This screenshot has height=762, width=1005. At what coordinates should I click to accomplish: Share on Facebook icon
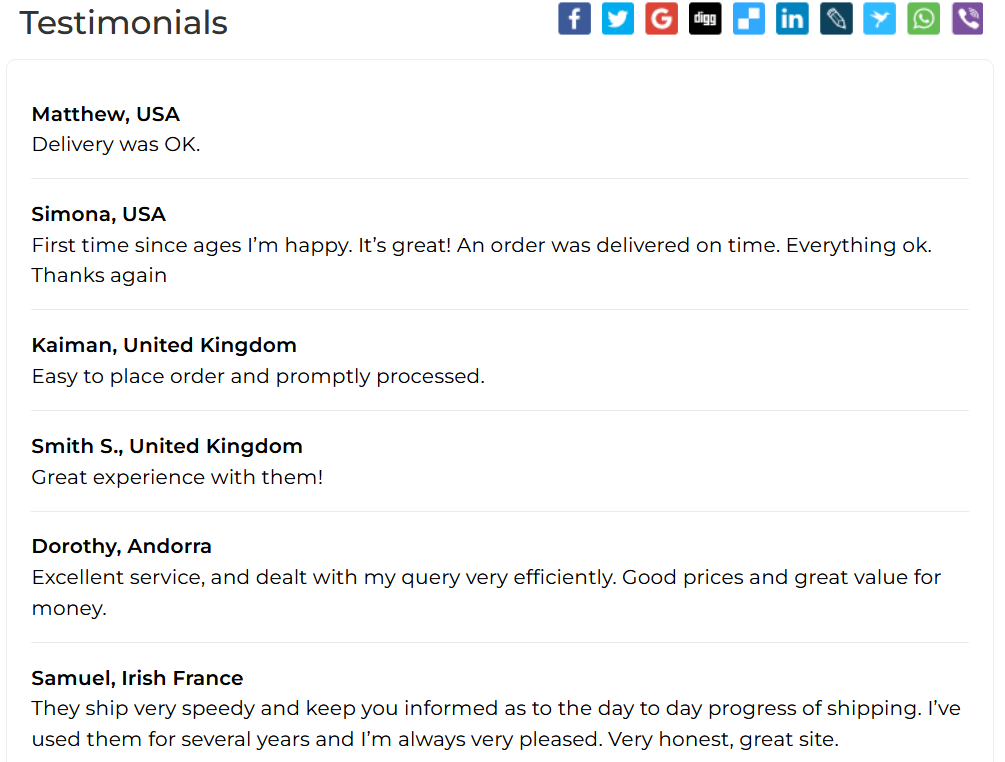[574, 19]
